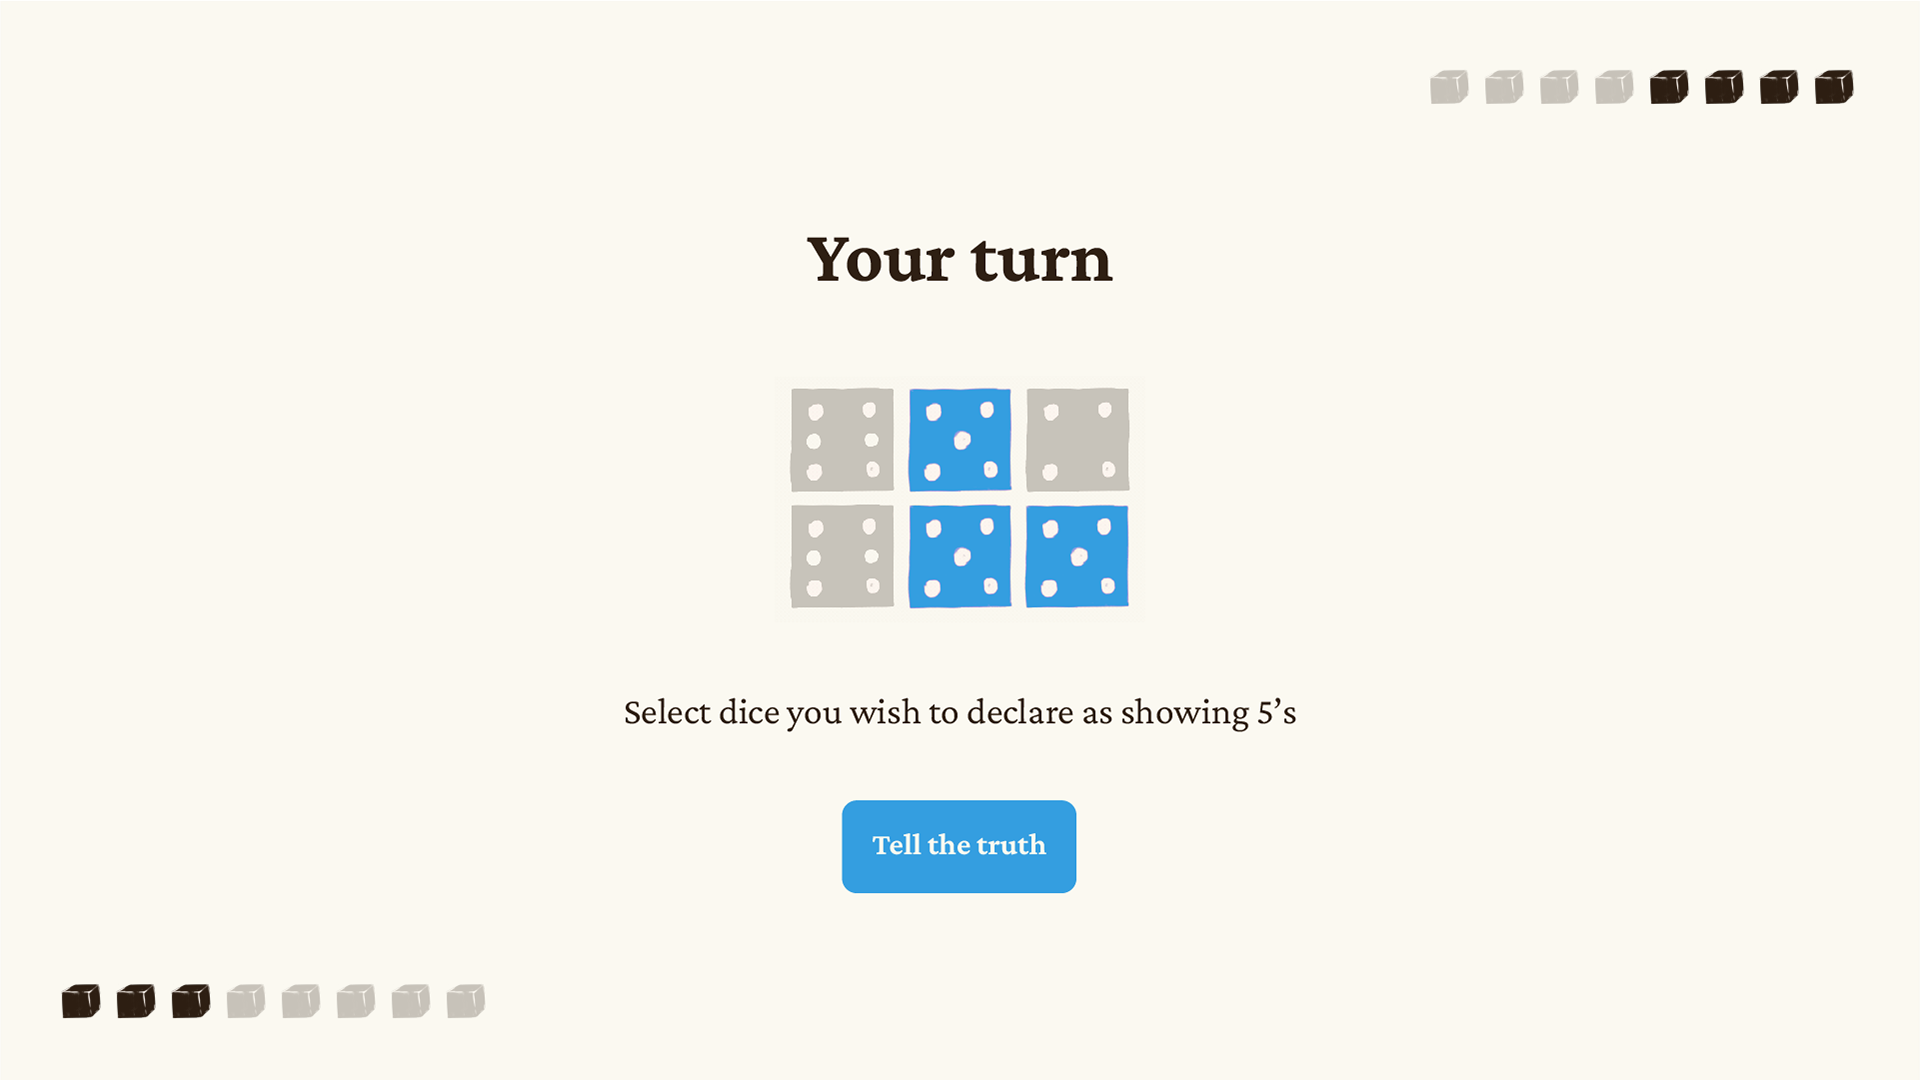Select the gray six die in bottom row
The image size is (1920, 1080).
point(842,557)
